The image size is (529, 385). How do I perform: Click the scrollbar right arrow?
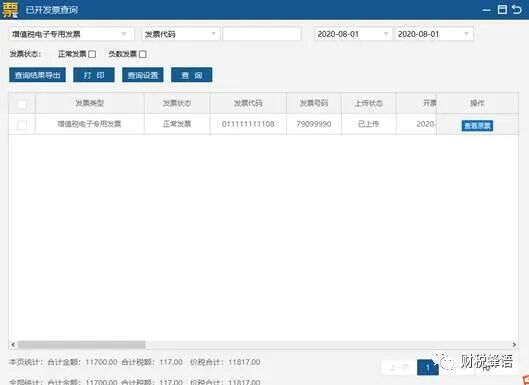coord(514,345)
